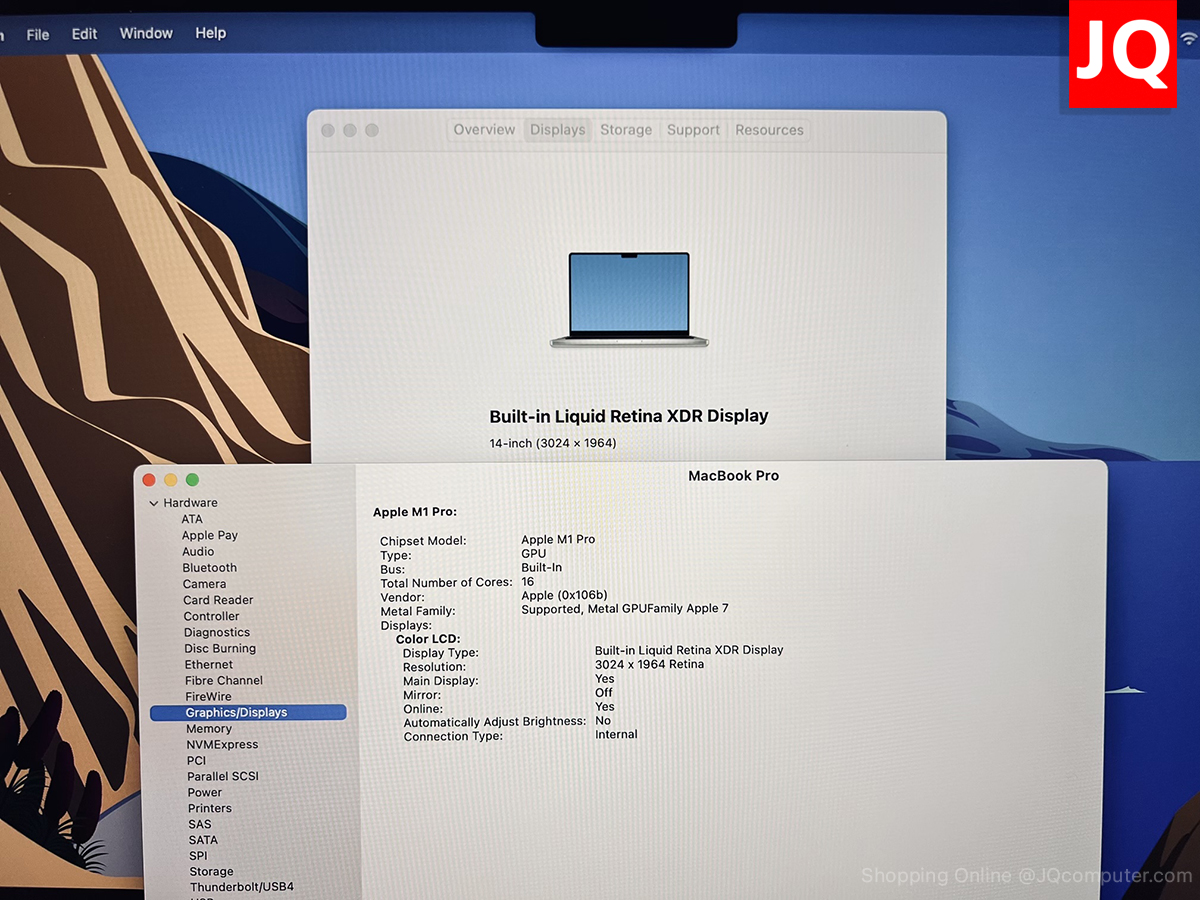Click the 'Apple M1 Pro:' heading
This screenshot has width=1200, height=900.
(415, 512)
